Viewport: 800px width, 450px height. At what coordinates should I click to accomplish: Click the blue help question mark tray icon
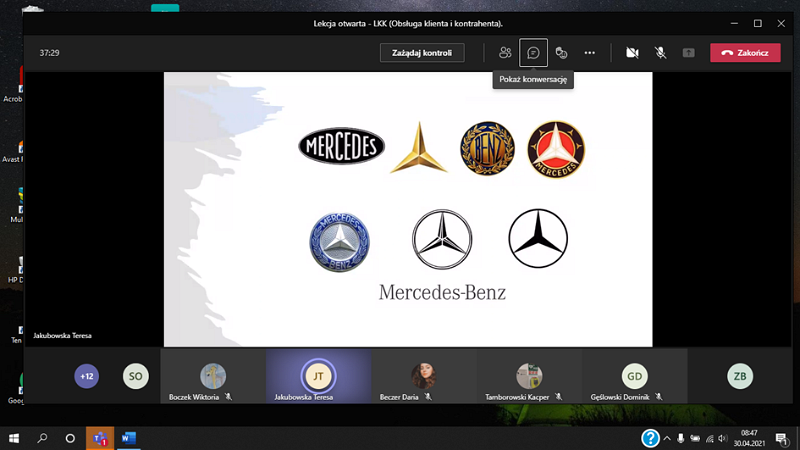[x=651, y=438]
